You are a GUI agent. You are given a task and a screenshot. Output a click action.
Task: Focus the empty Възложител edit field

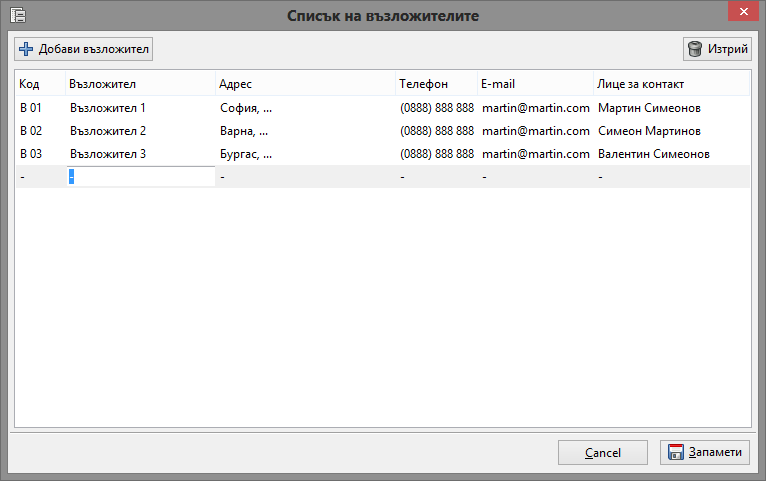pos(141,177)
